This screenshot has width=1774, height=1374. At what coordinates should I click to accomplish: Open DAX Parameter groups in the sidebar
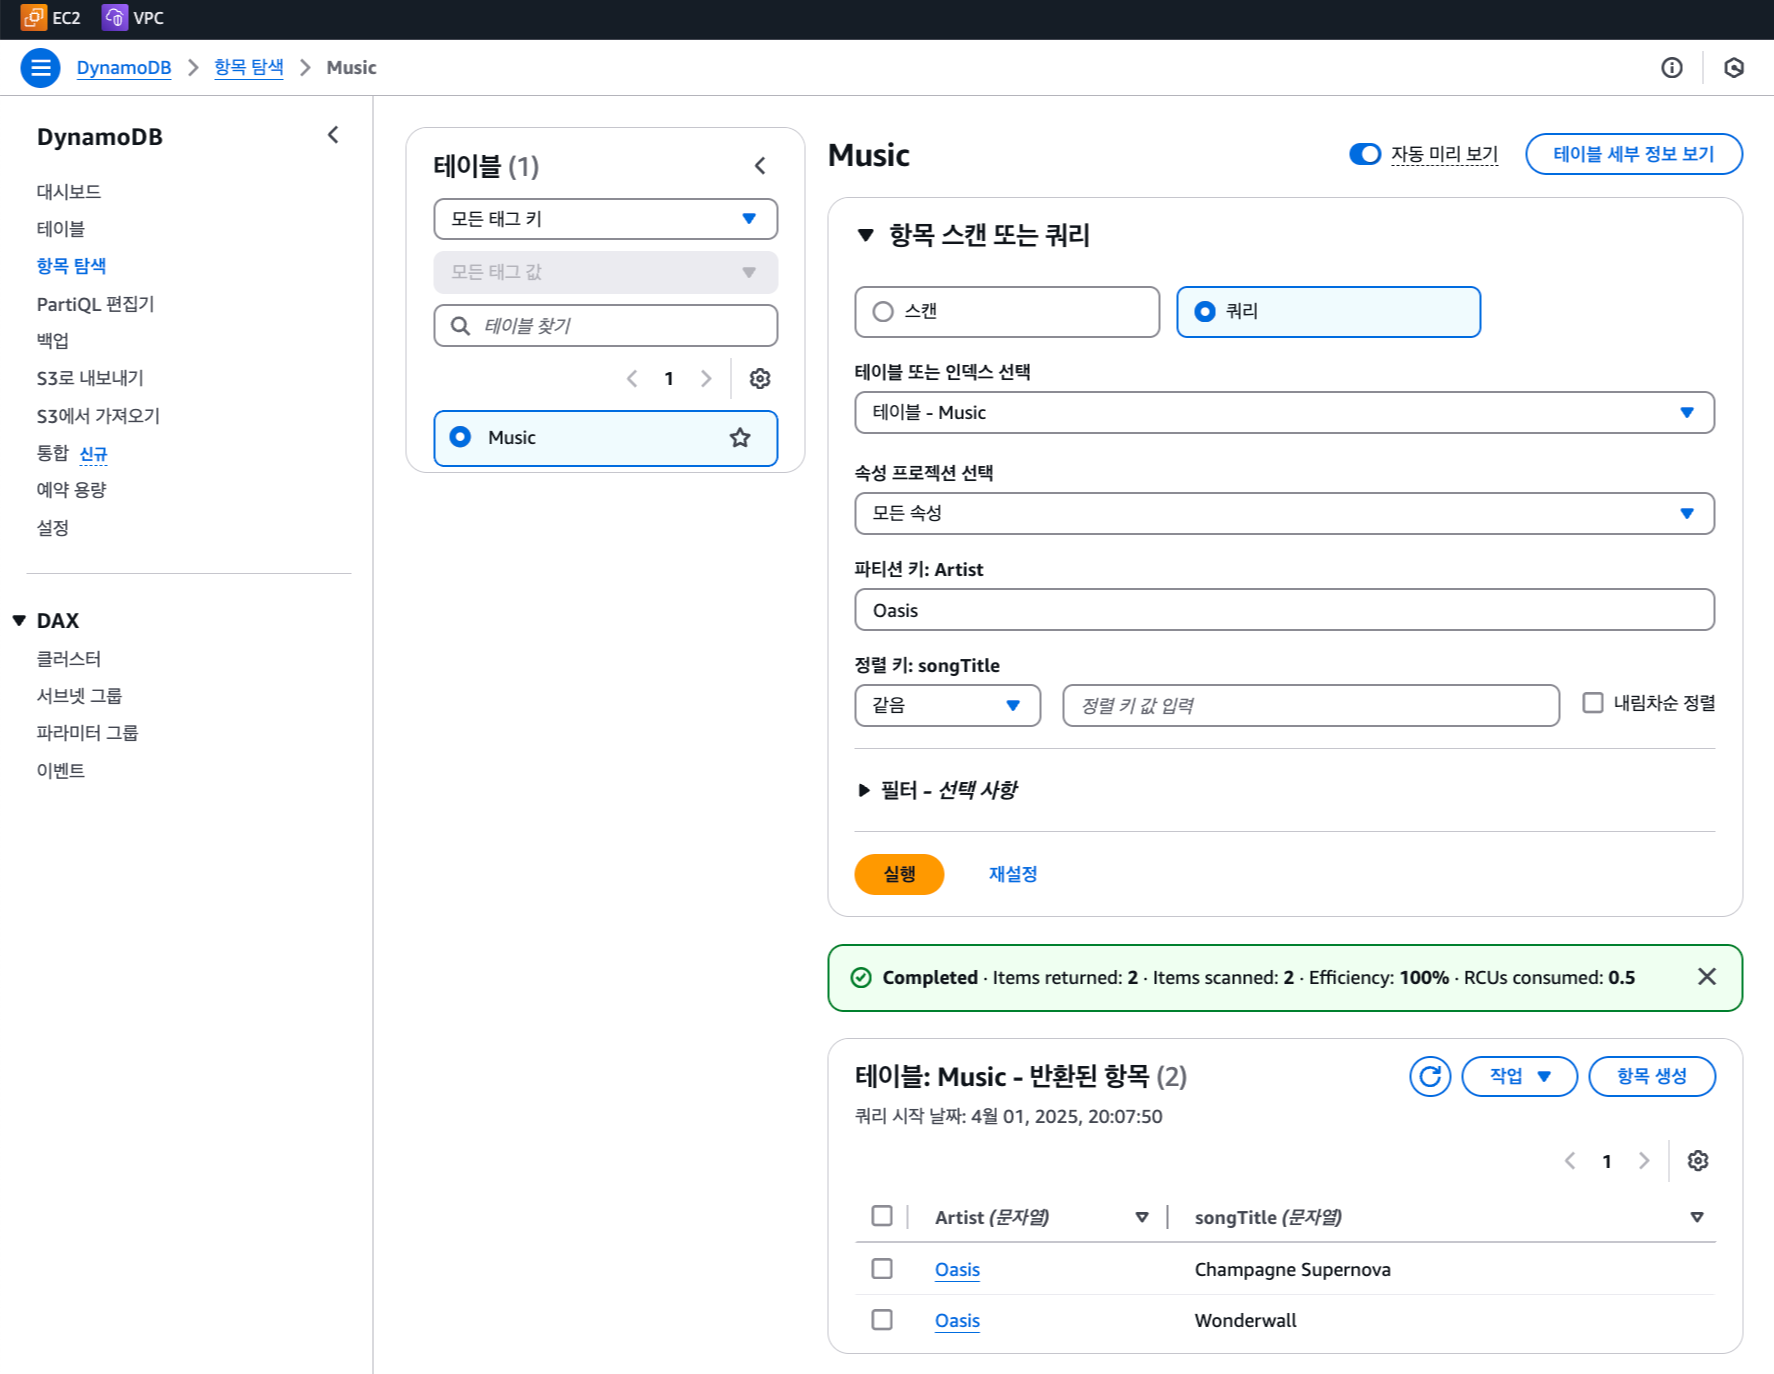click(x=87, y=733)
